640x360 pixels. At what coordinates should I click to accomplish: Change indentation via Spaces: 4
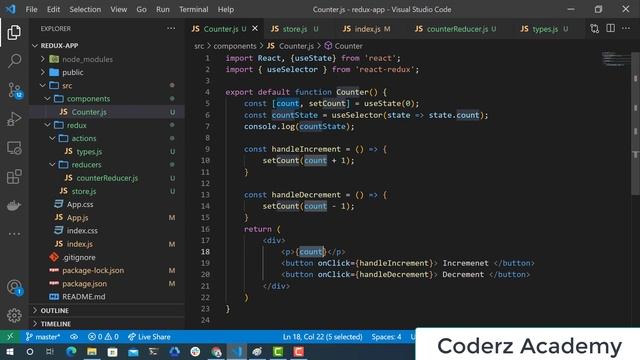point(386,337)
